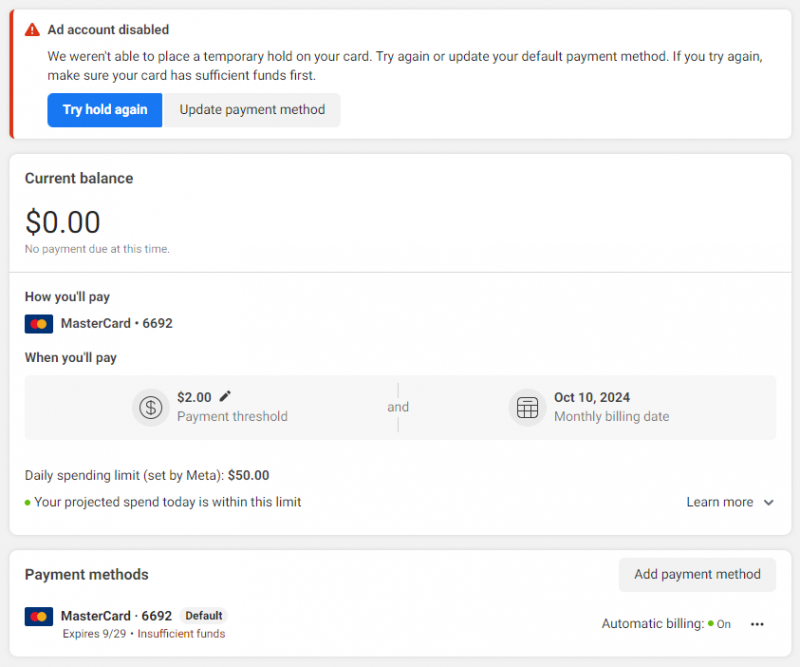Open the three-dot options menu for MasterCard
The height and width of the screenshot is (667, 800).
coord(757,624)
